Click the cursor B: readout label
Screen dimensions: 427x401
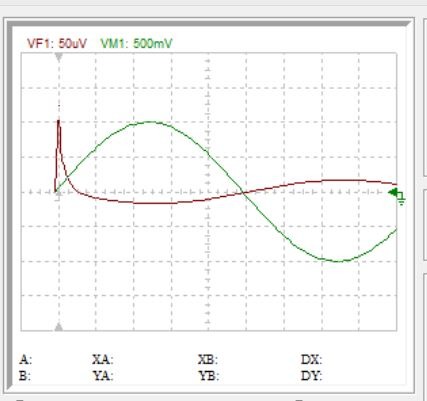click(x=25, y=376)
